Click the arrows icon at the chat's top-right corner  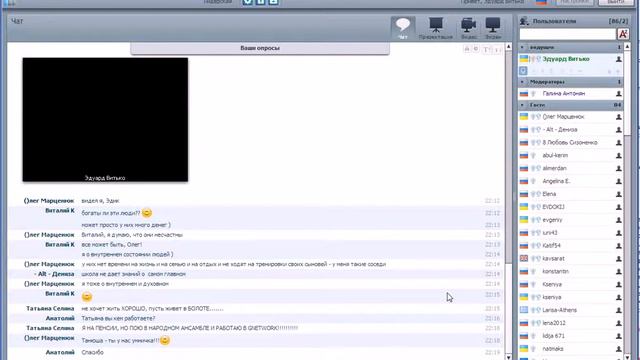[498, 49]
